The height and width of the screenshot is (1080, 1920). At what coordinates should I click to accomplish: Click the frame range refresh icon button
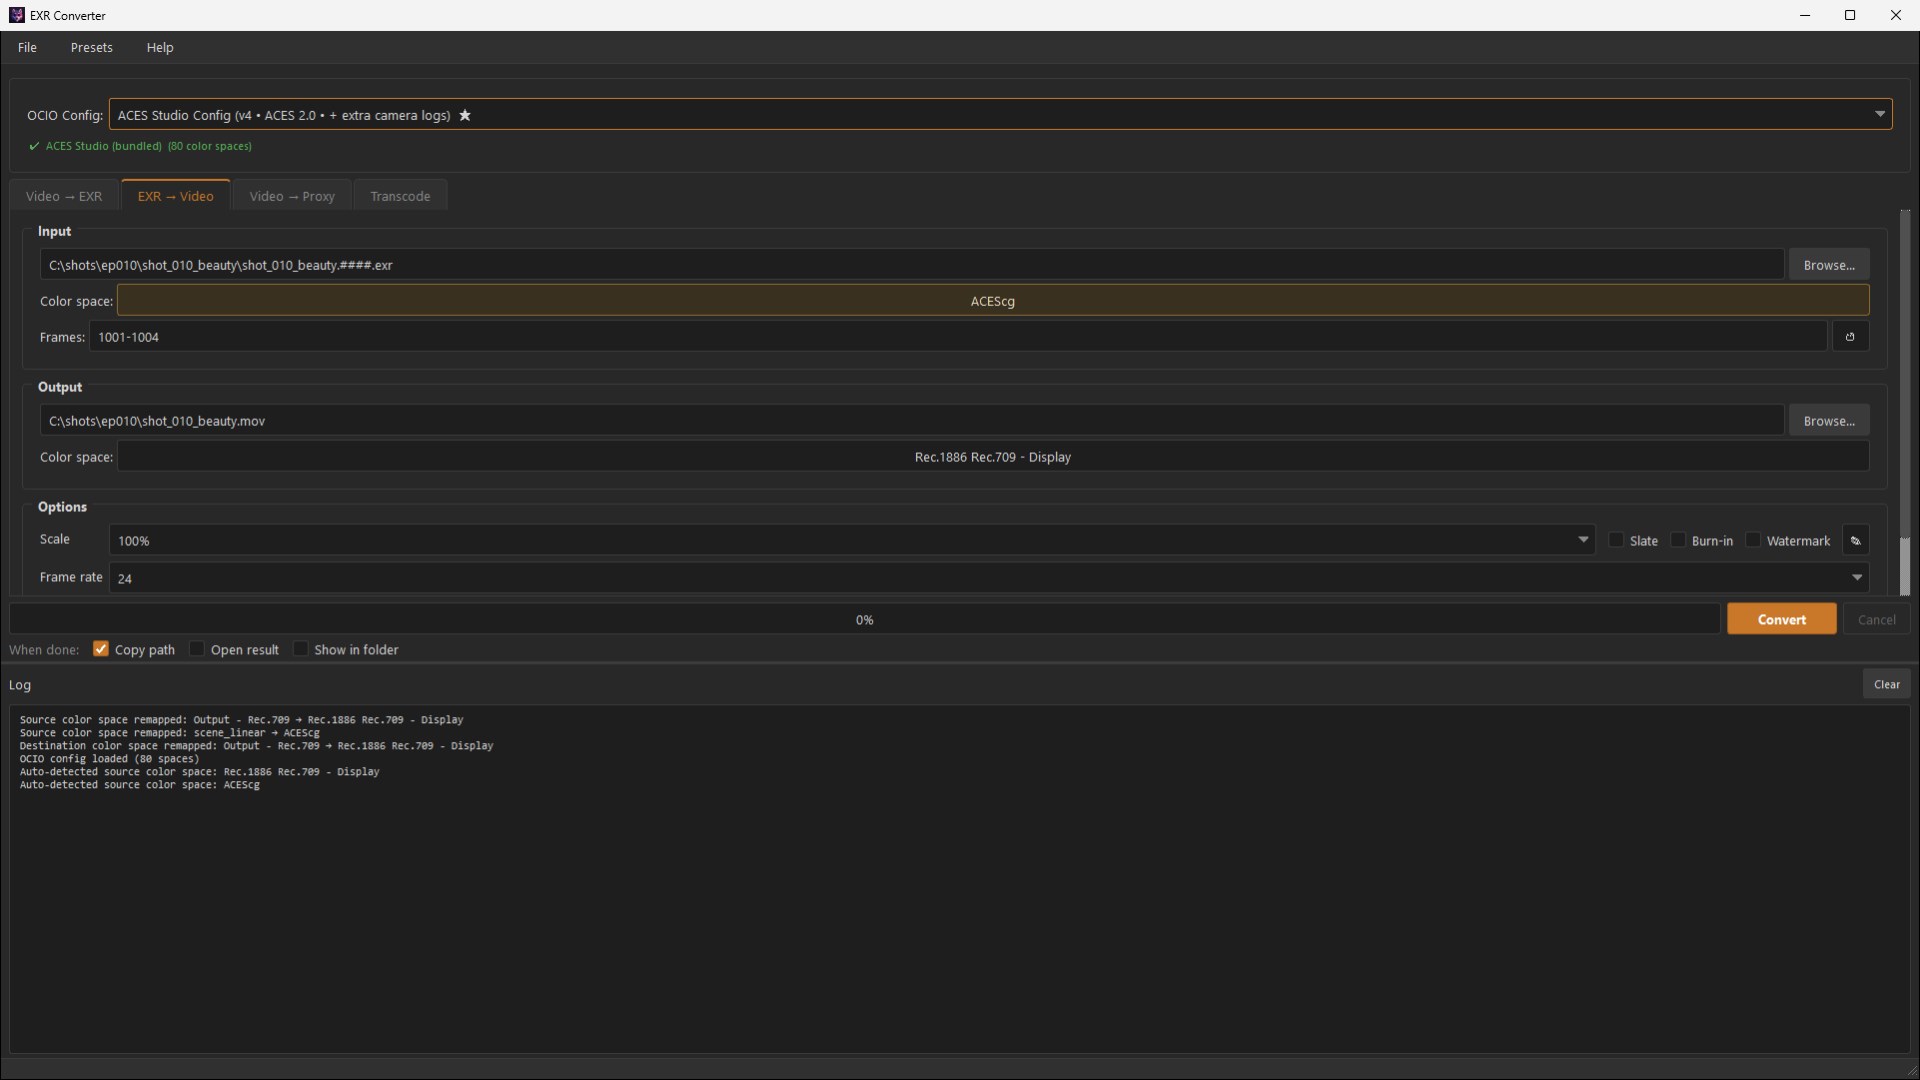coord(1850,337)
